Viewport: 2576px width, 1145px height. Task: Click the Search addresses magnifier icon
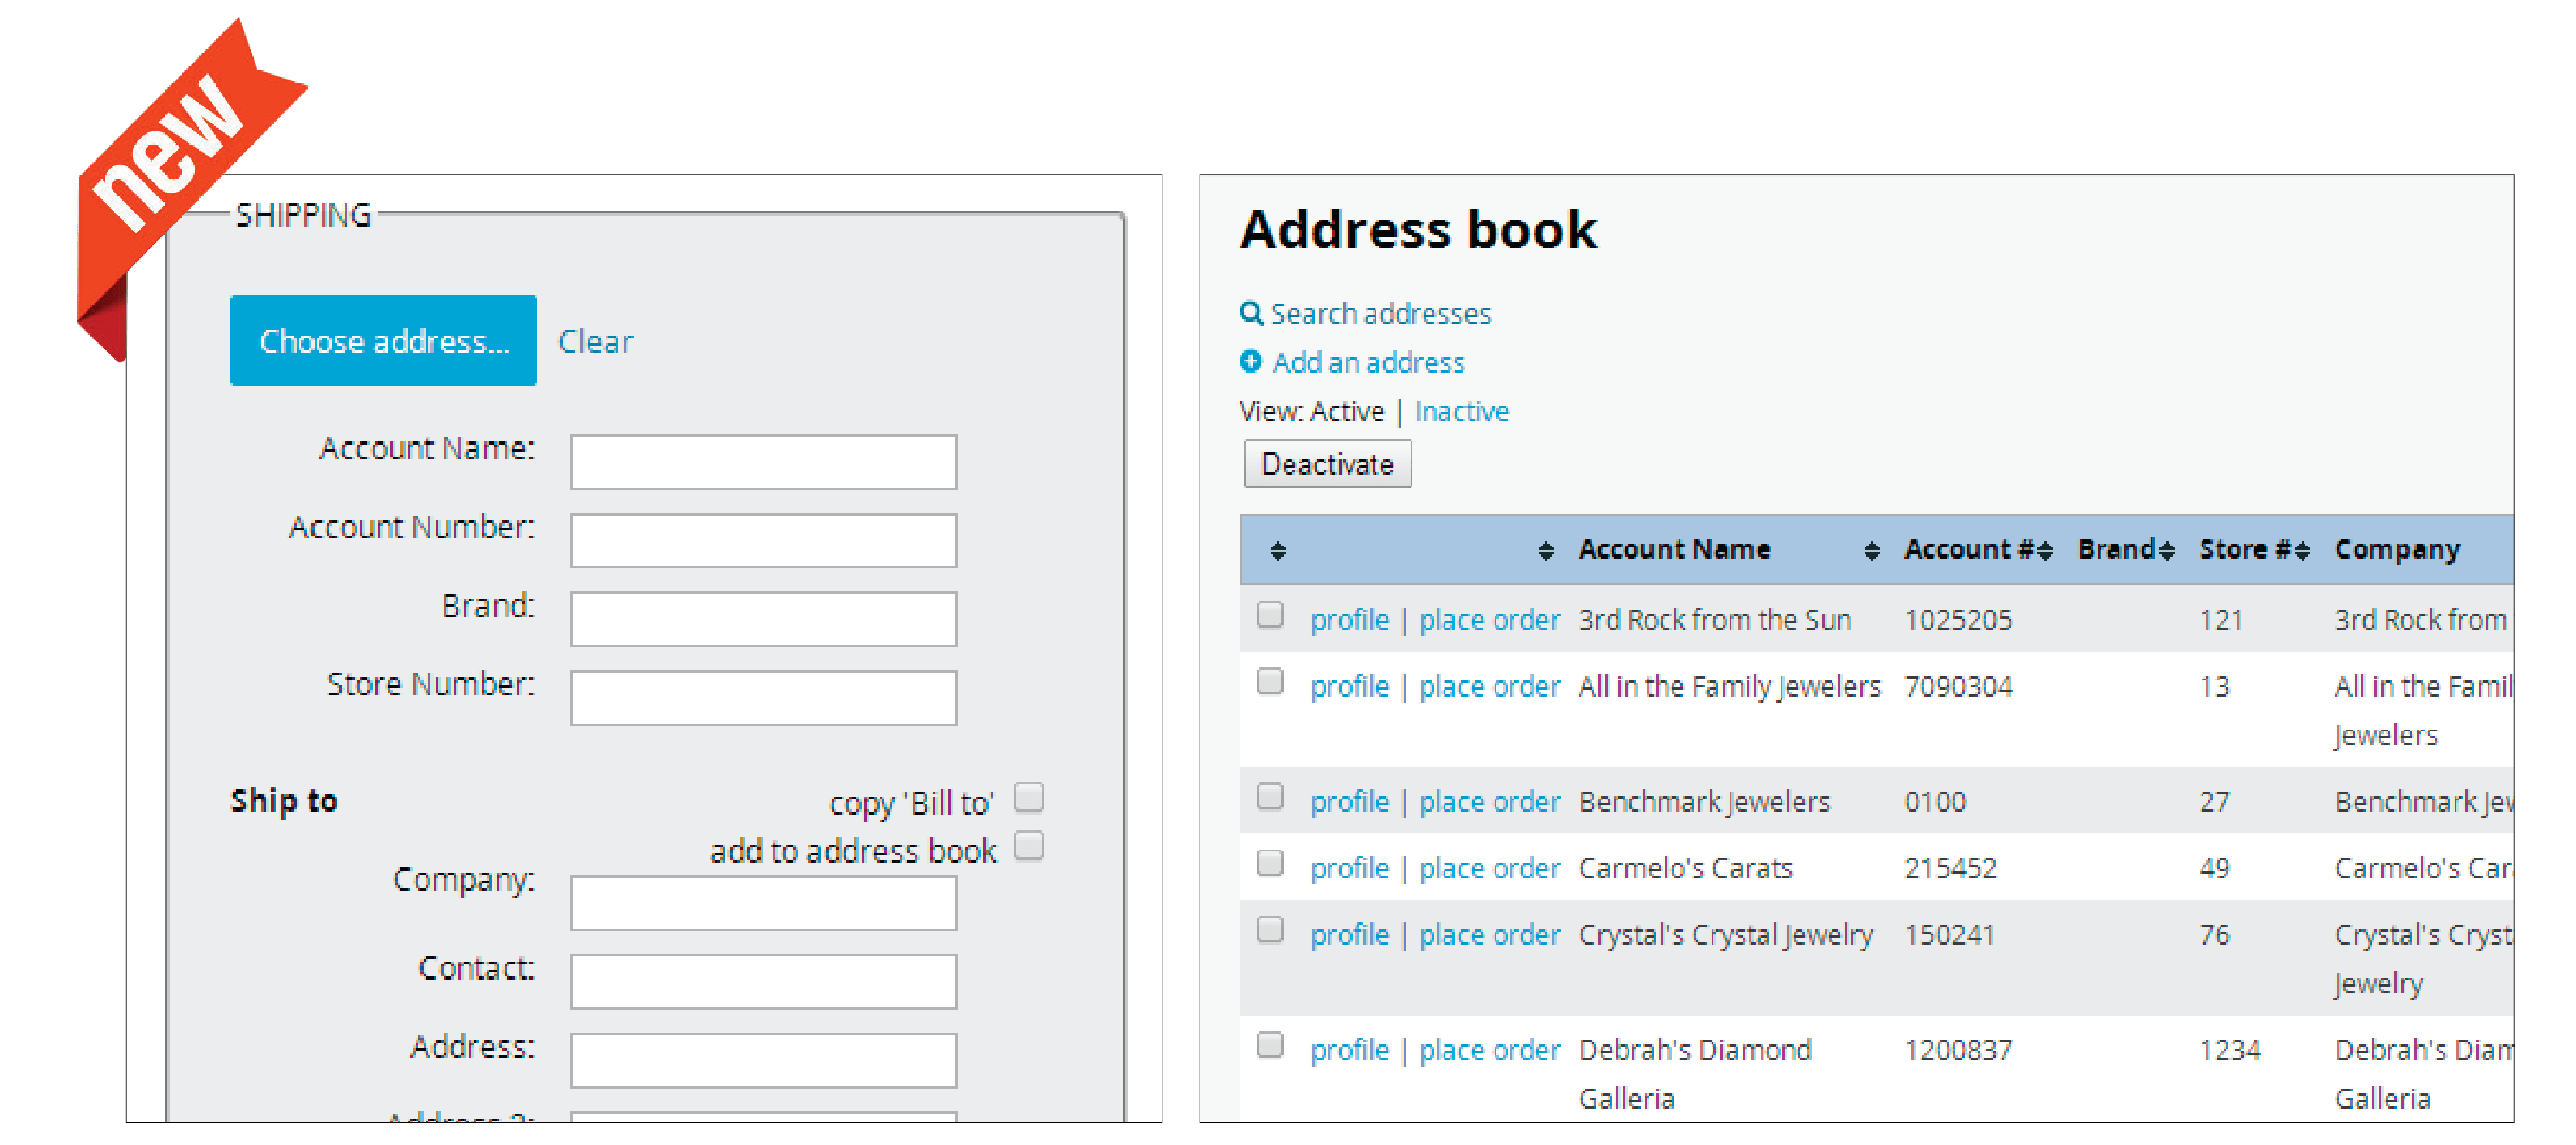coord(1250,313)
